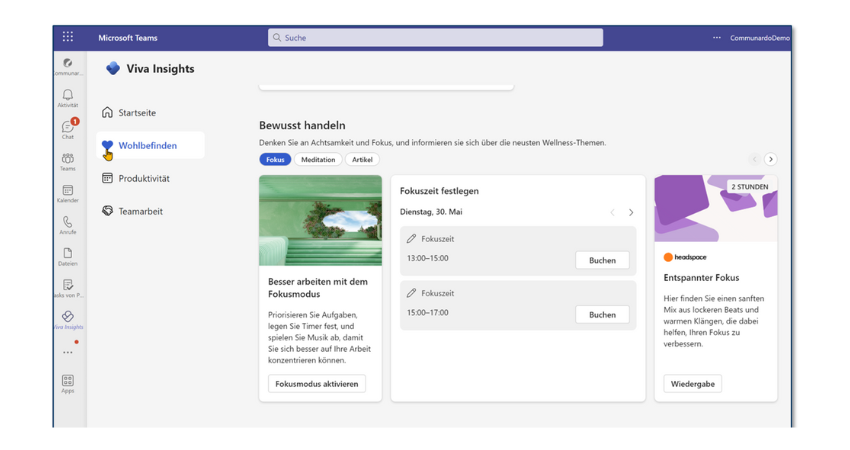Open the Aktivität bell icon
The height and width of the screenshot is (450, 850).
[68, 95]
